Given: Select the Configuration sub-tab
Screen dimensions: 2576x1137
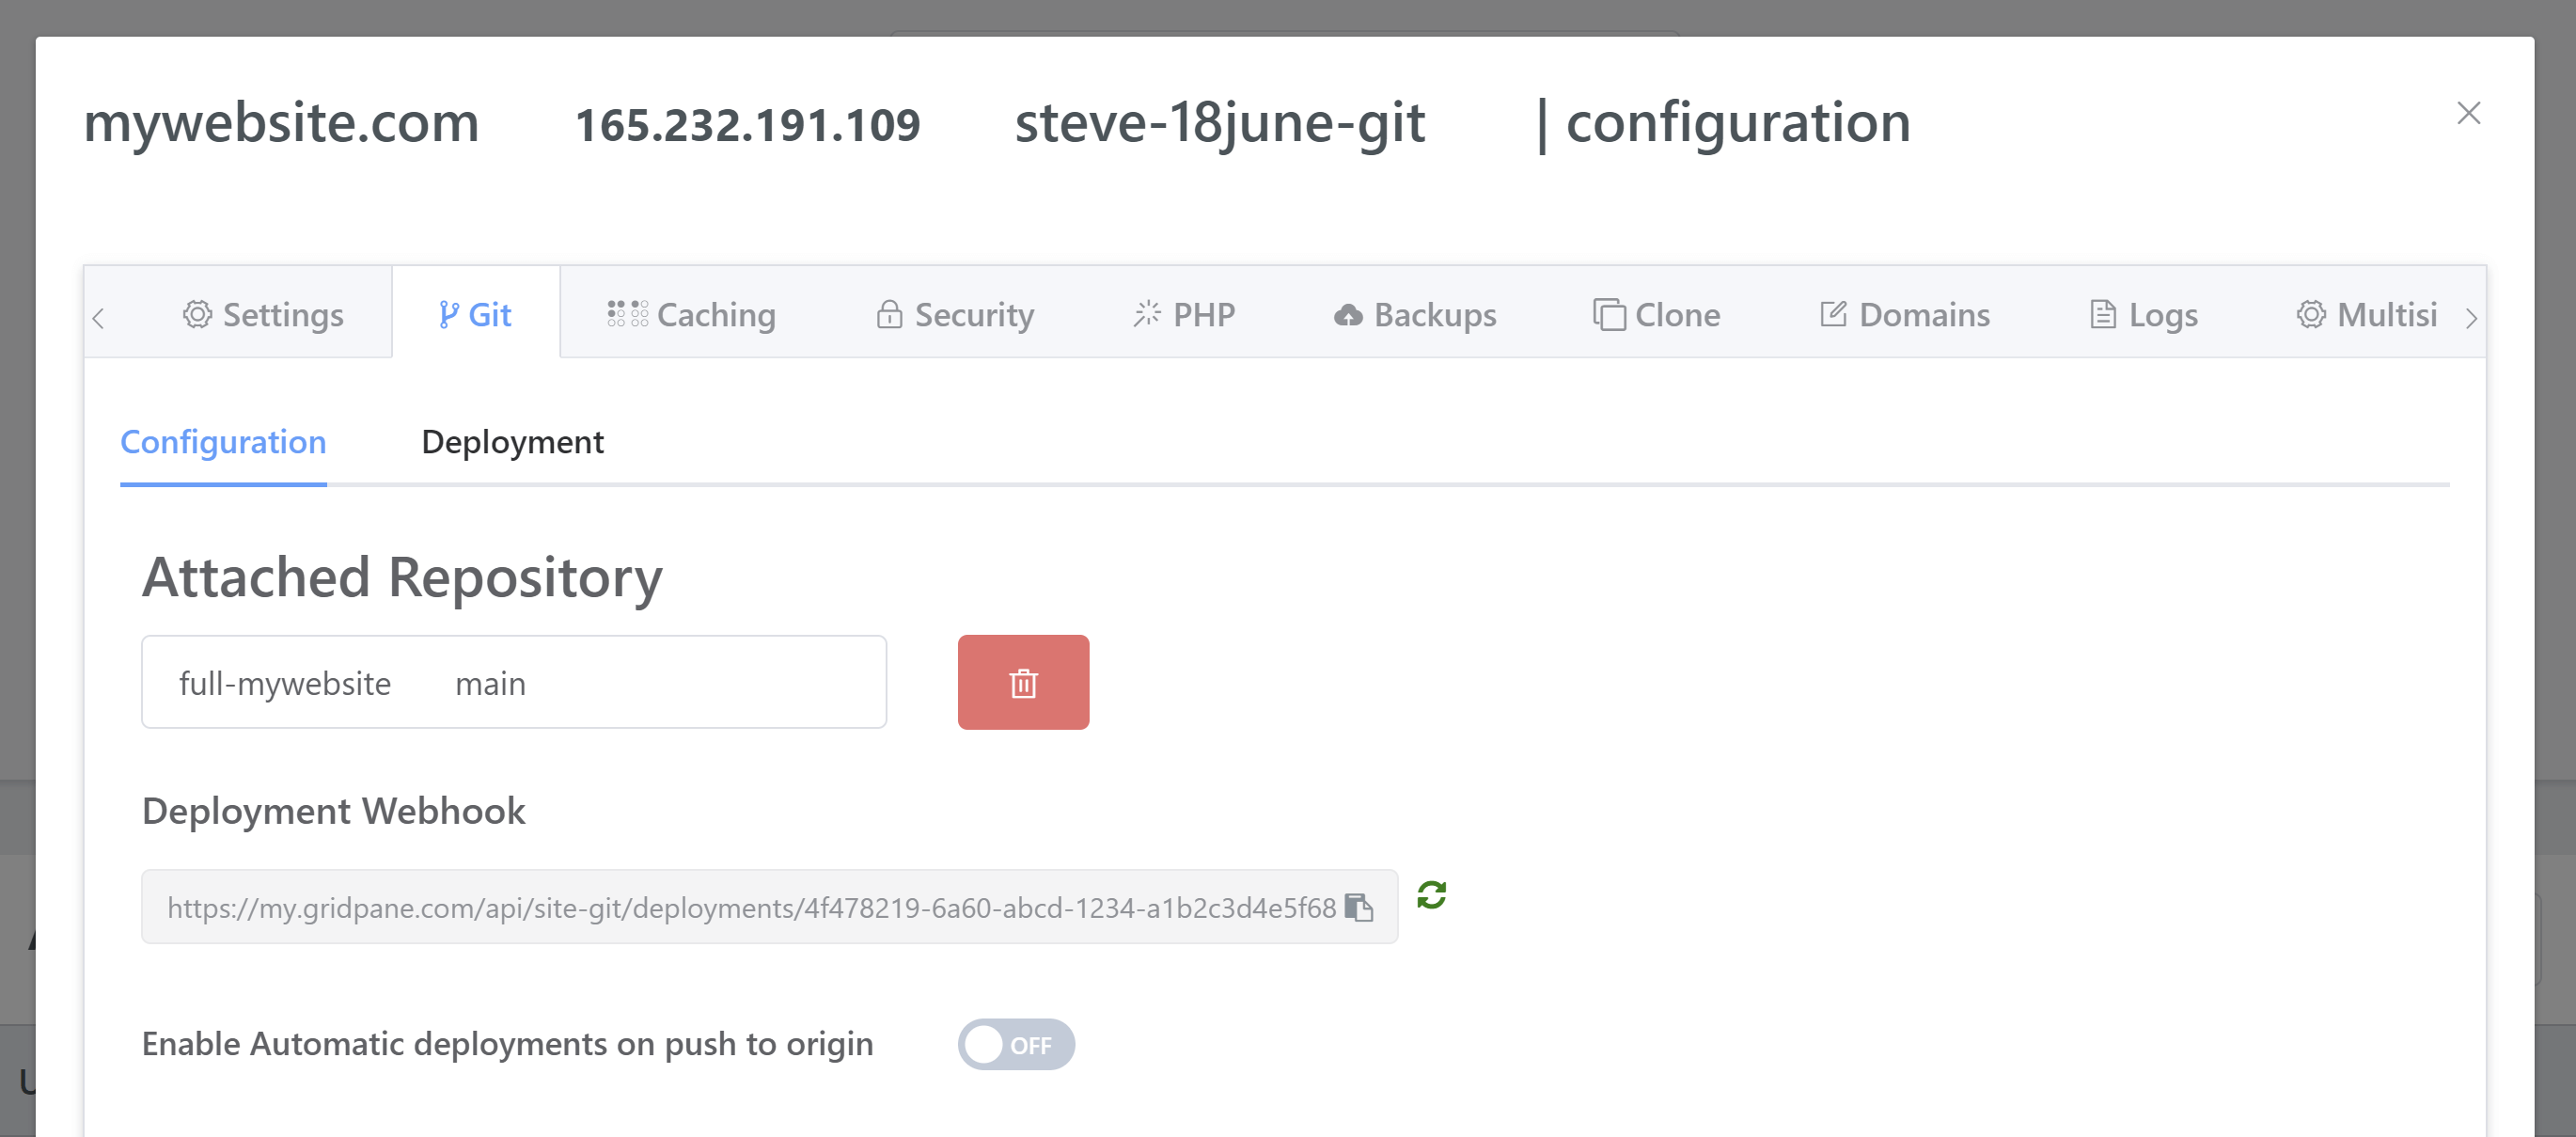Looking at the screenshot, I should tap(223, 442).
